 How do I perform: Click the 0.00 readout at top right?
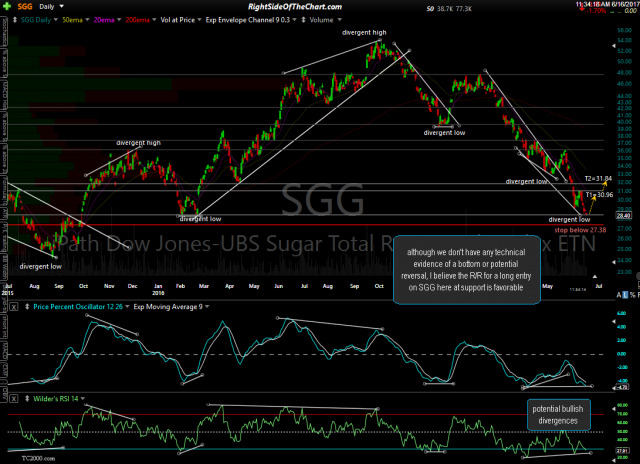(630, 11)
